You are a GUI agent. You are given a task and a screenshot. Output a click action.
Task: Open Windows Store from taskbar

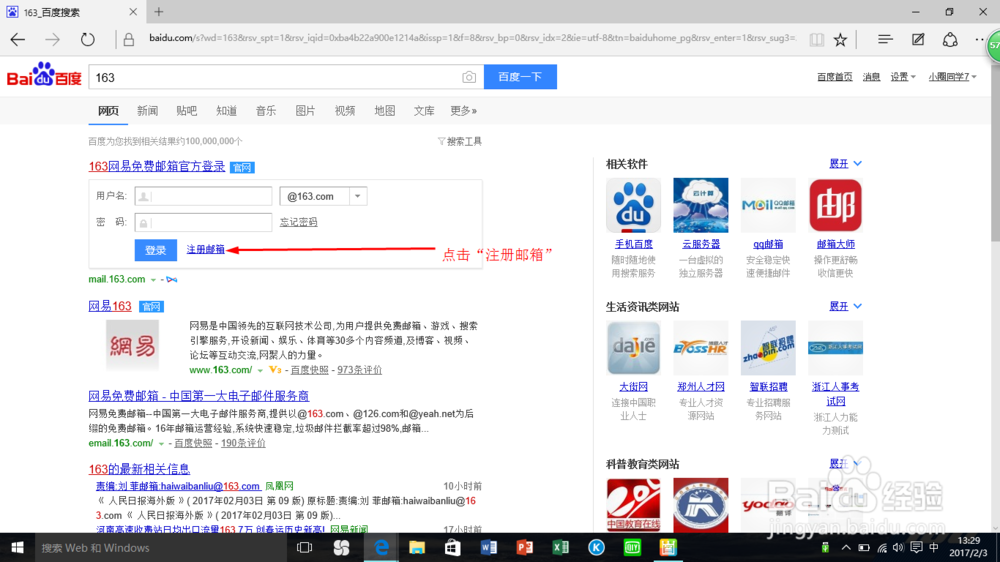[453, 547]
